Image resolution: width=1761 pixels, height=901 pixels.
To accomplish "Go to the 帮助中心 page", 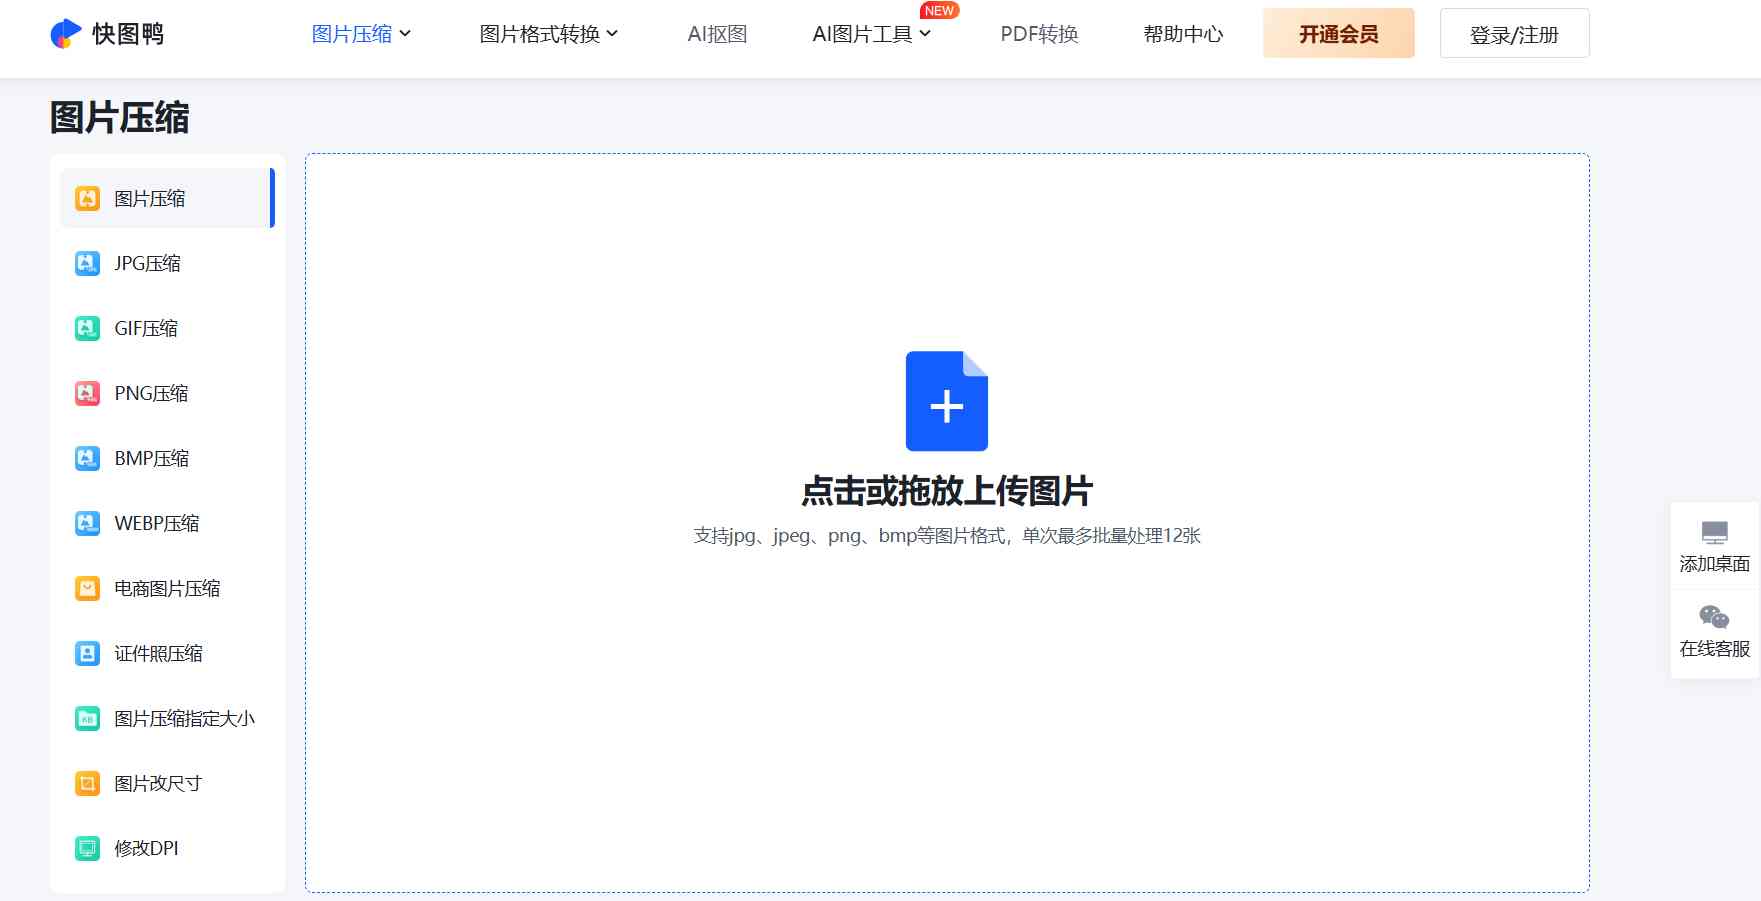I will pos(1184,33).
